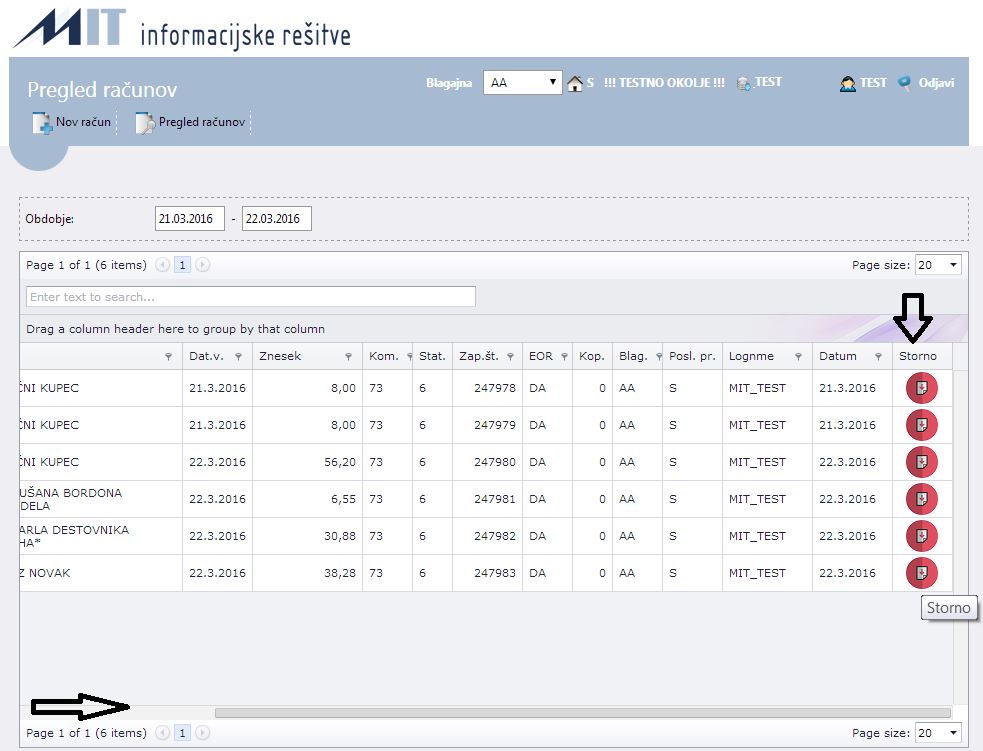
Task: Click top pager next page arrow
Action: point(202,265)
